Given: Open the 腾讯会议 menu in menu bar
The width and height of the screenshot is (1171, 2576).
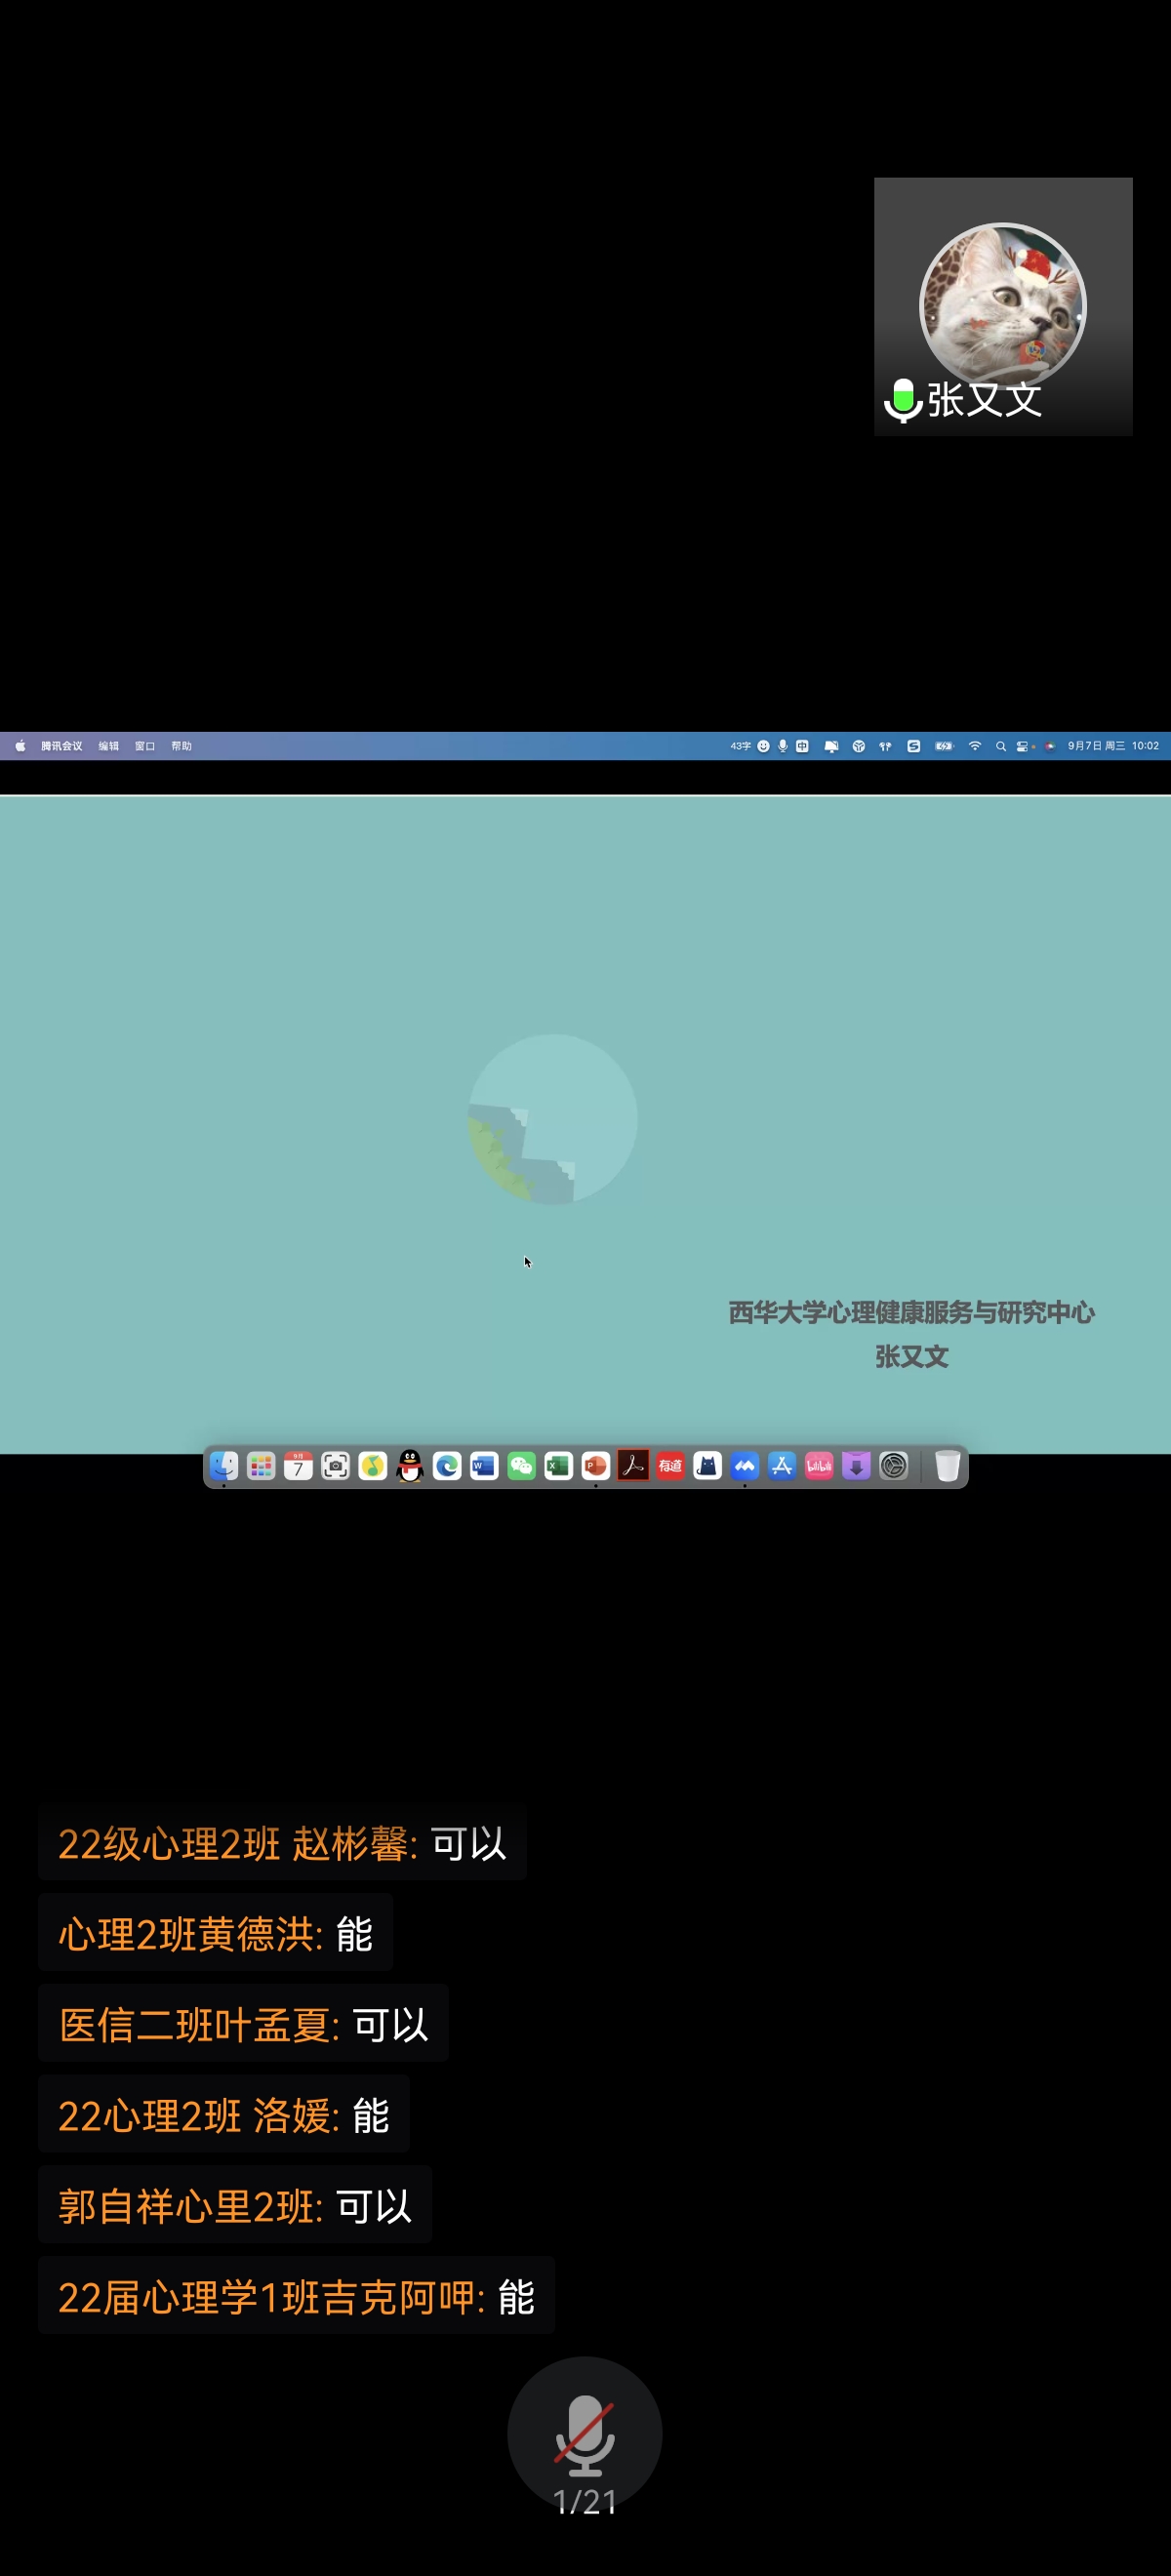Looking at the screenshot, I should [61, 746].
